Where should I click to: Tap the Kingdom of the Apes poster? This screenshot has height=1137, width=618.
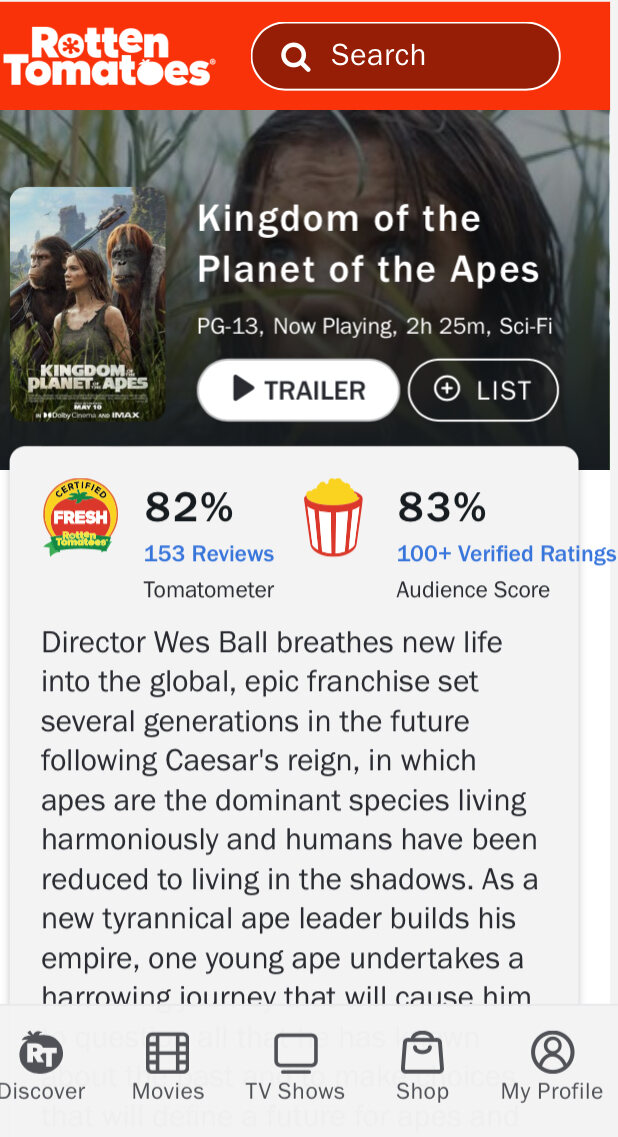[88, 304]
